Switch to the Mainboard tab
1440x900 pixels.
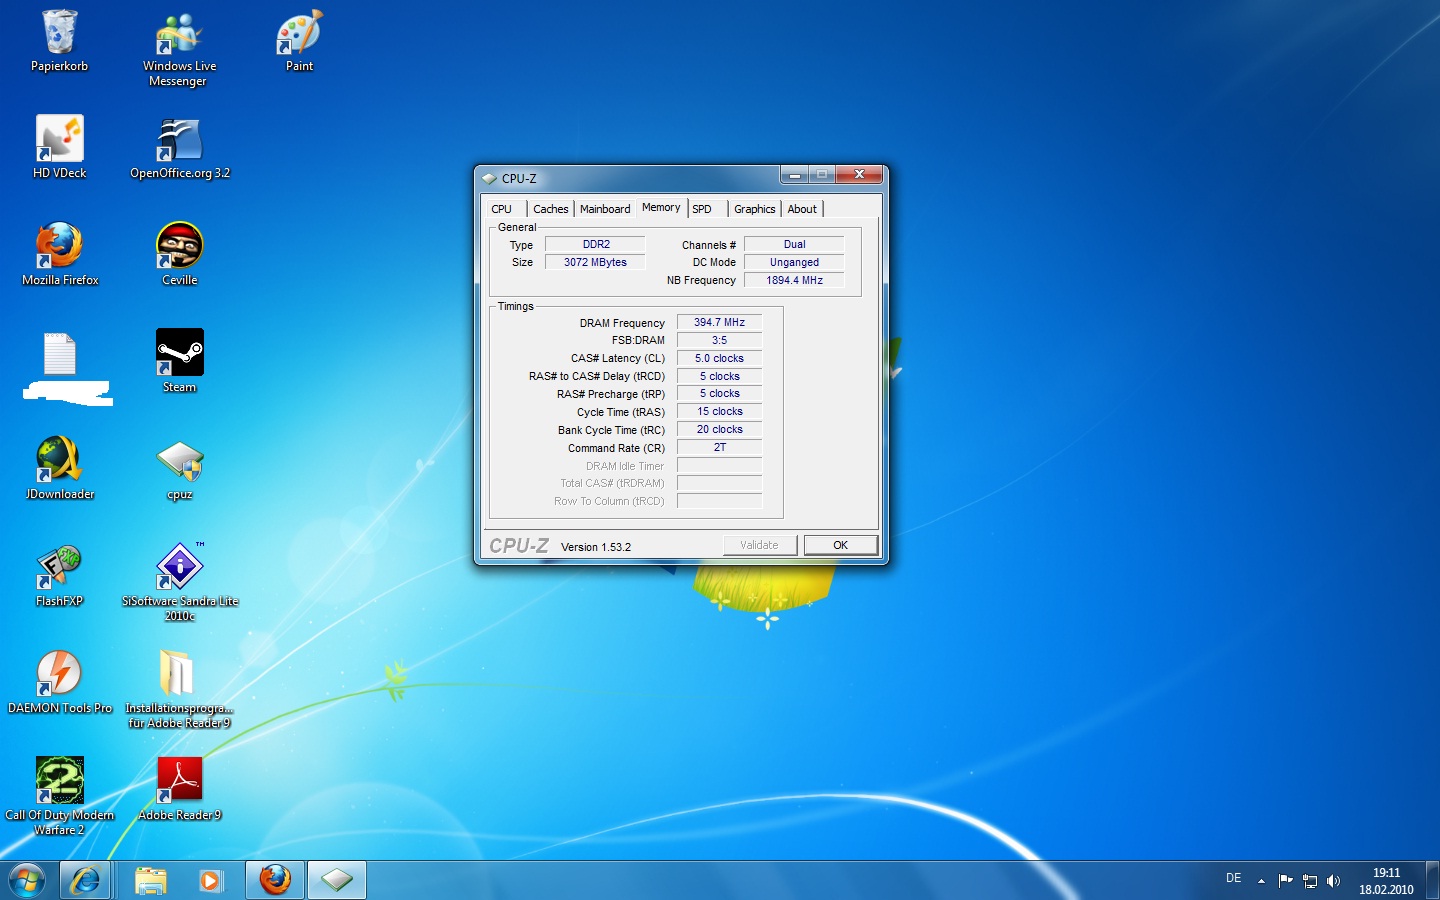click(x=605, y=209)
